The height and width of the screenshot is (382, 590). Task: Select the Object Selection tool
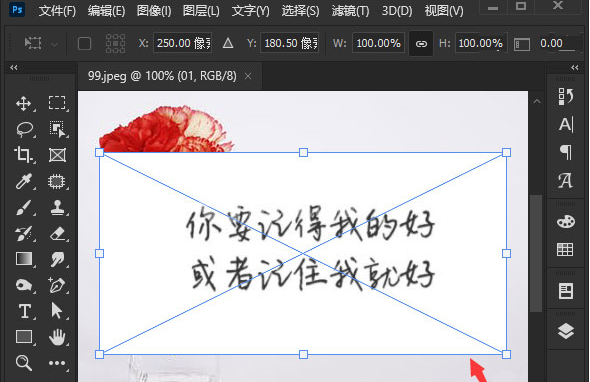tap(57, 129)
